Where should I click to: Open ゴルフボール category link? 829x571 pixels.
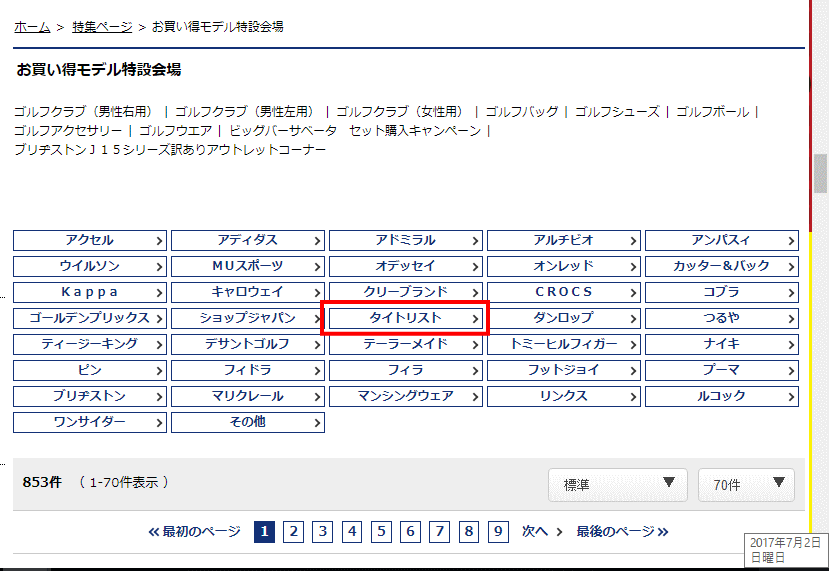pyautogui.click(x=713, y=112)
